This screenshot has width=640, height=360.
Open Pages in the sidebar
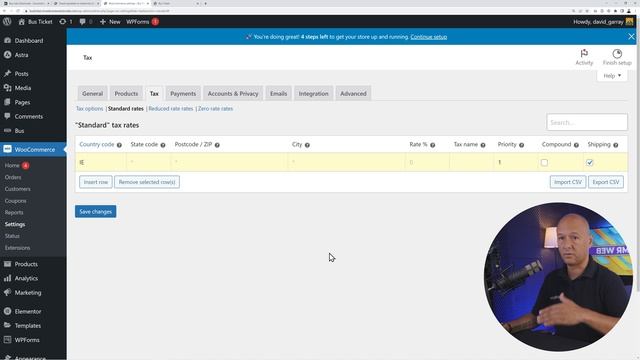coord(22,102)
